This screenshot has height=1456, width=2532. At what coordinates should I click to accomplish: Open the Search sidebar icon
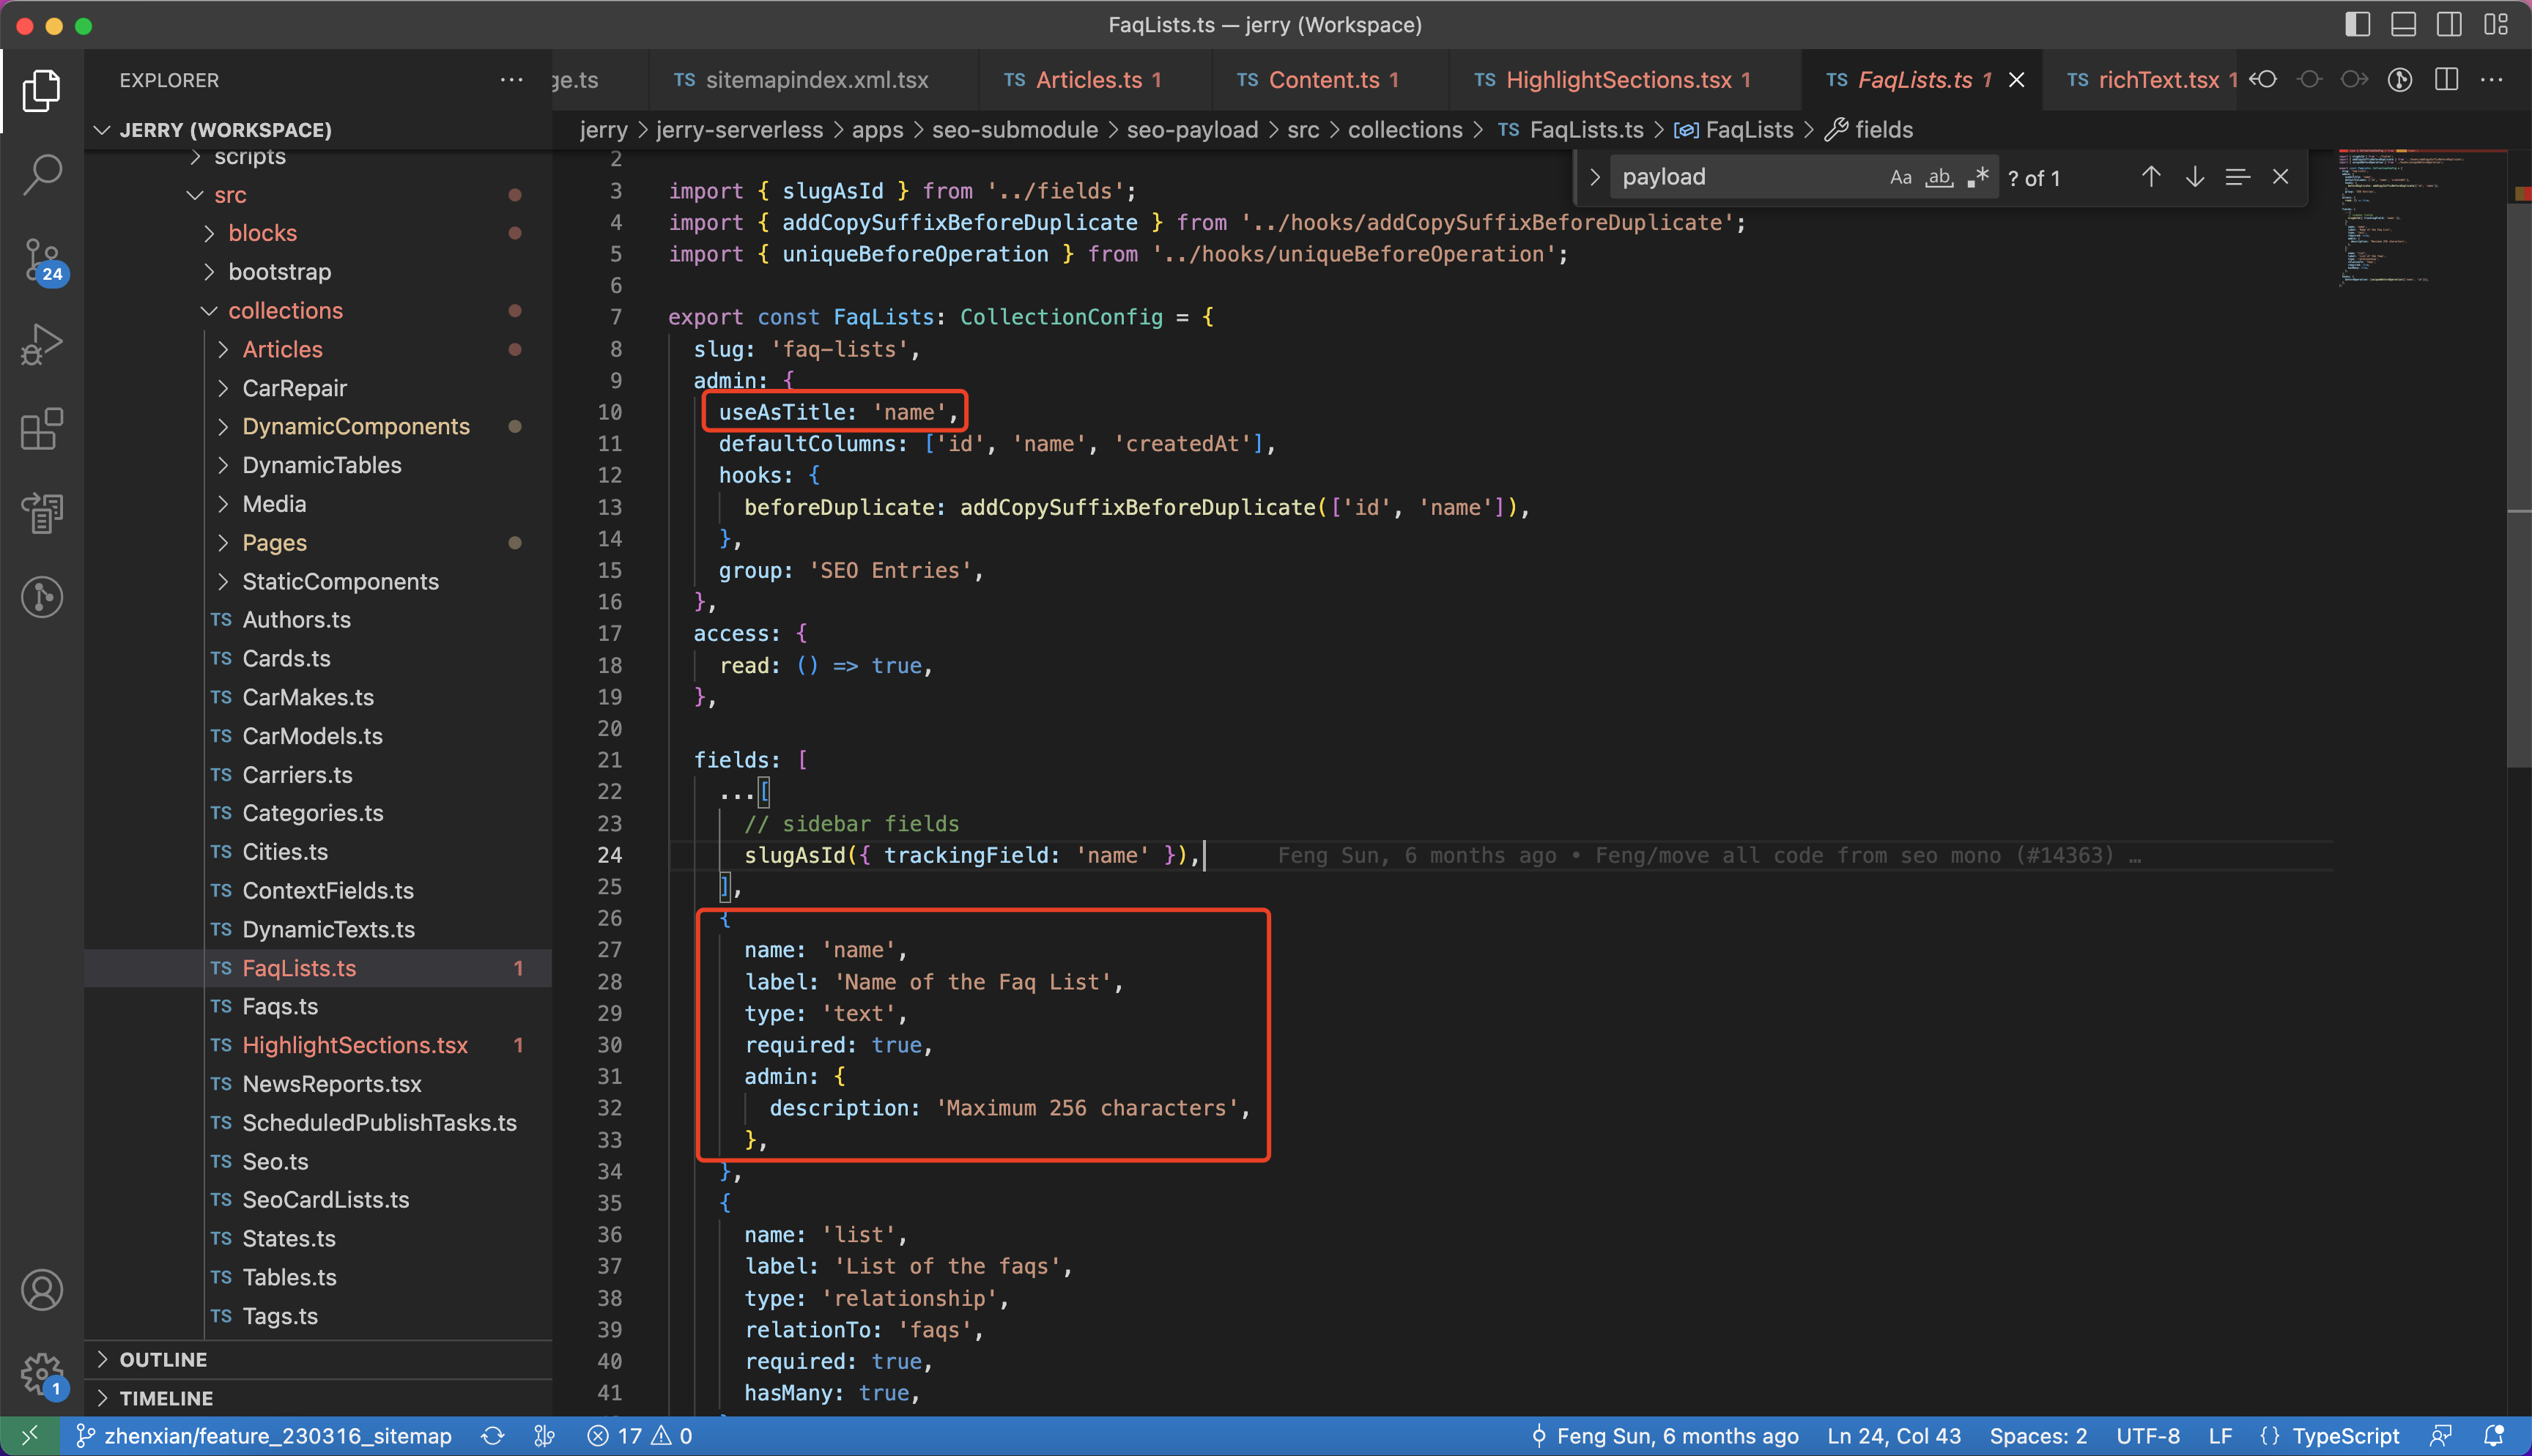(42, 173)
